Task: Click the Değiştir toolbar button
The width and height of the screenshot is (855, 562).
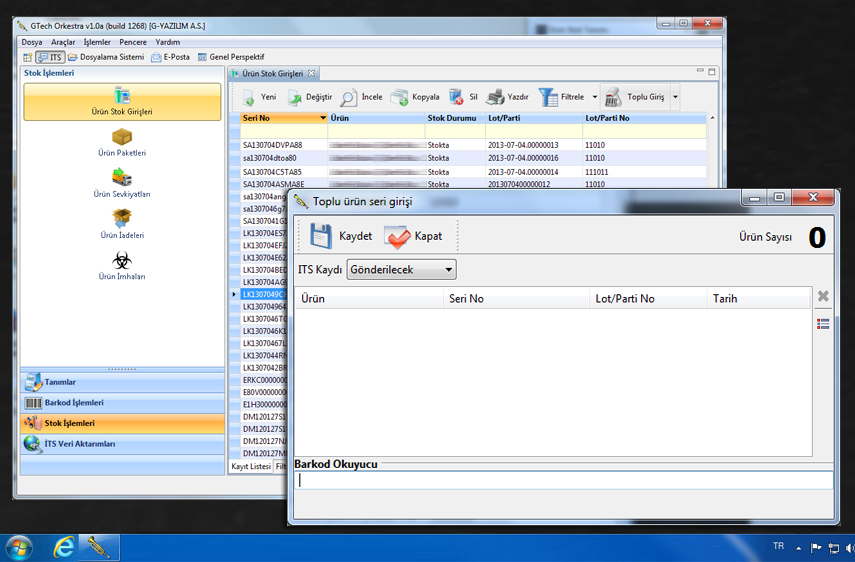Action: 310,97
